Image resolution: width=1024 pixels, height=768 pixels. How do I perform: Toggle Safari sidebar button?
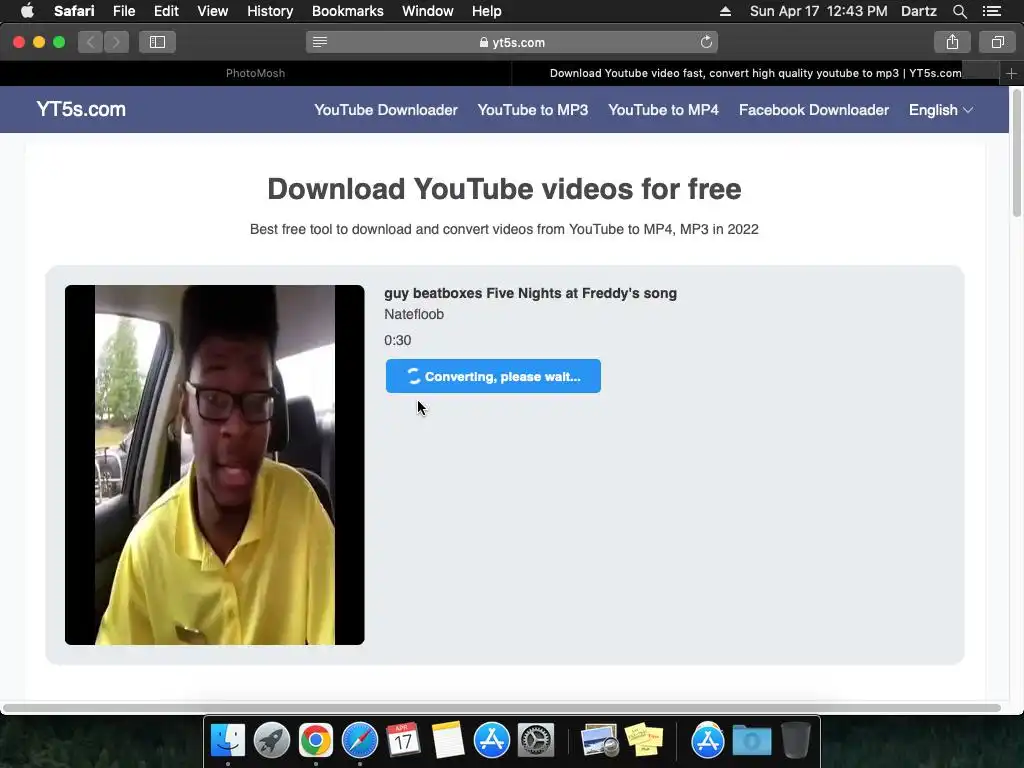pyautogui.click(x=157, y=42)
